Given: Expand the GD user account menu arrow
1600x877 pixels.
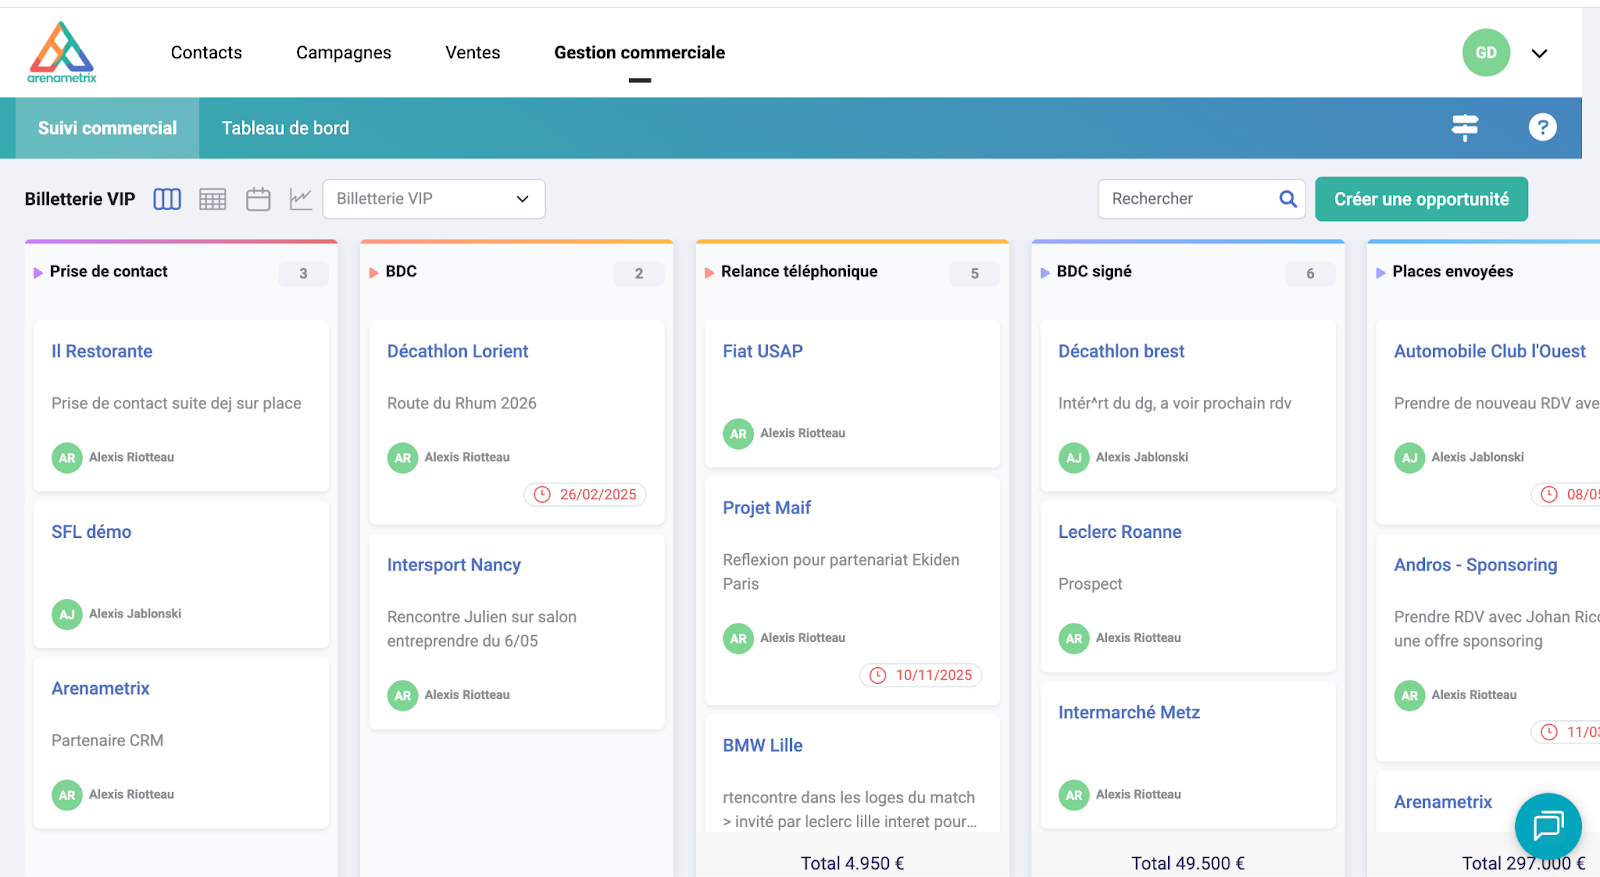Looking at the screenshot, I should point(1539,53).
